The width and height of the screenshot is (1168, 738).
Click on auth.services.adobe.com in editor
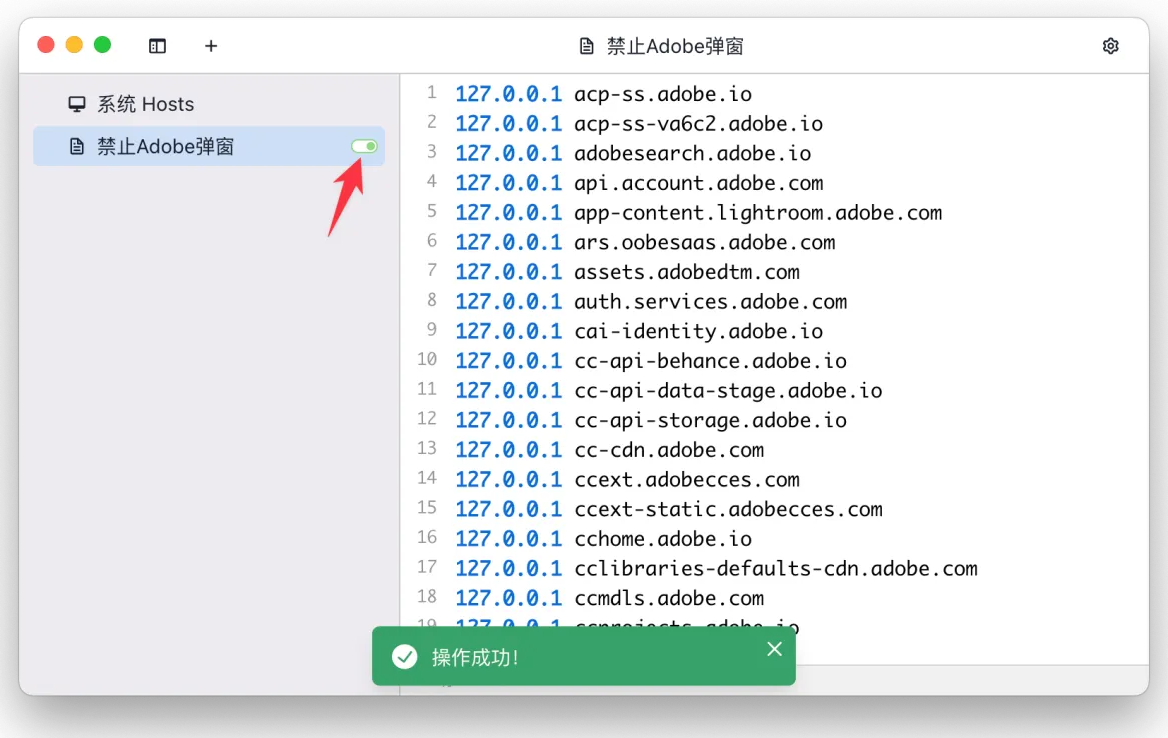[710, 301]
